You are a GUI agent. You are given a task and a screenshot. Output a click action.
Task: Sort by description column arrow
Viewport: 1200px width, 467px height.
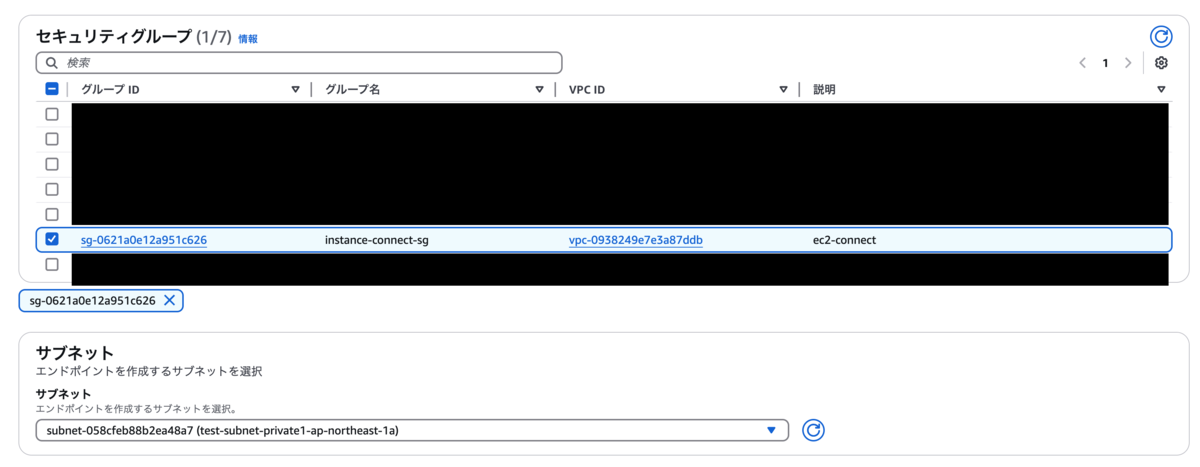tap(1161, 90)
